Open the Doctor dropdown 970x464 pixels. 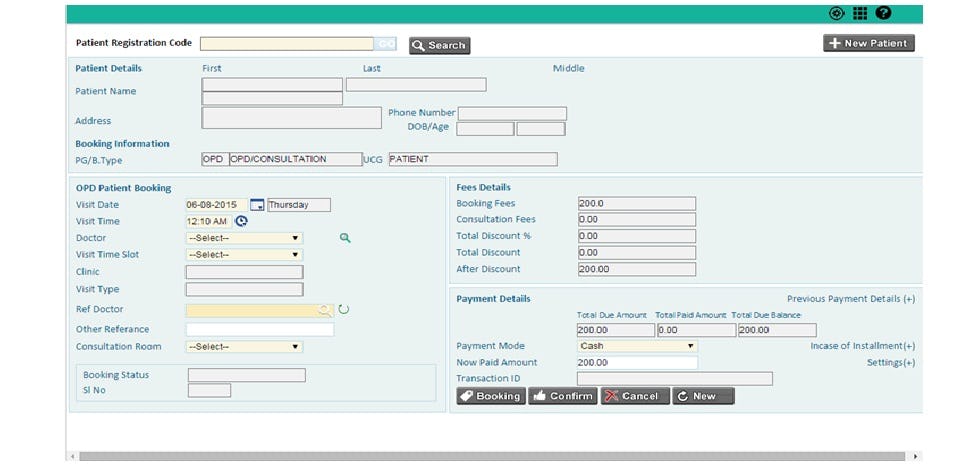coord(244,238)
